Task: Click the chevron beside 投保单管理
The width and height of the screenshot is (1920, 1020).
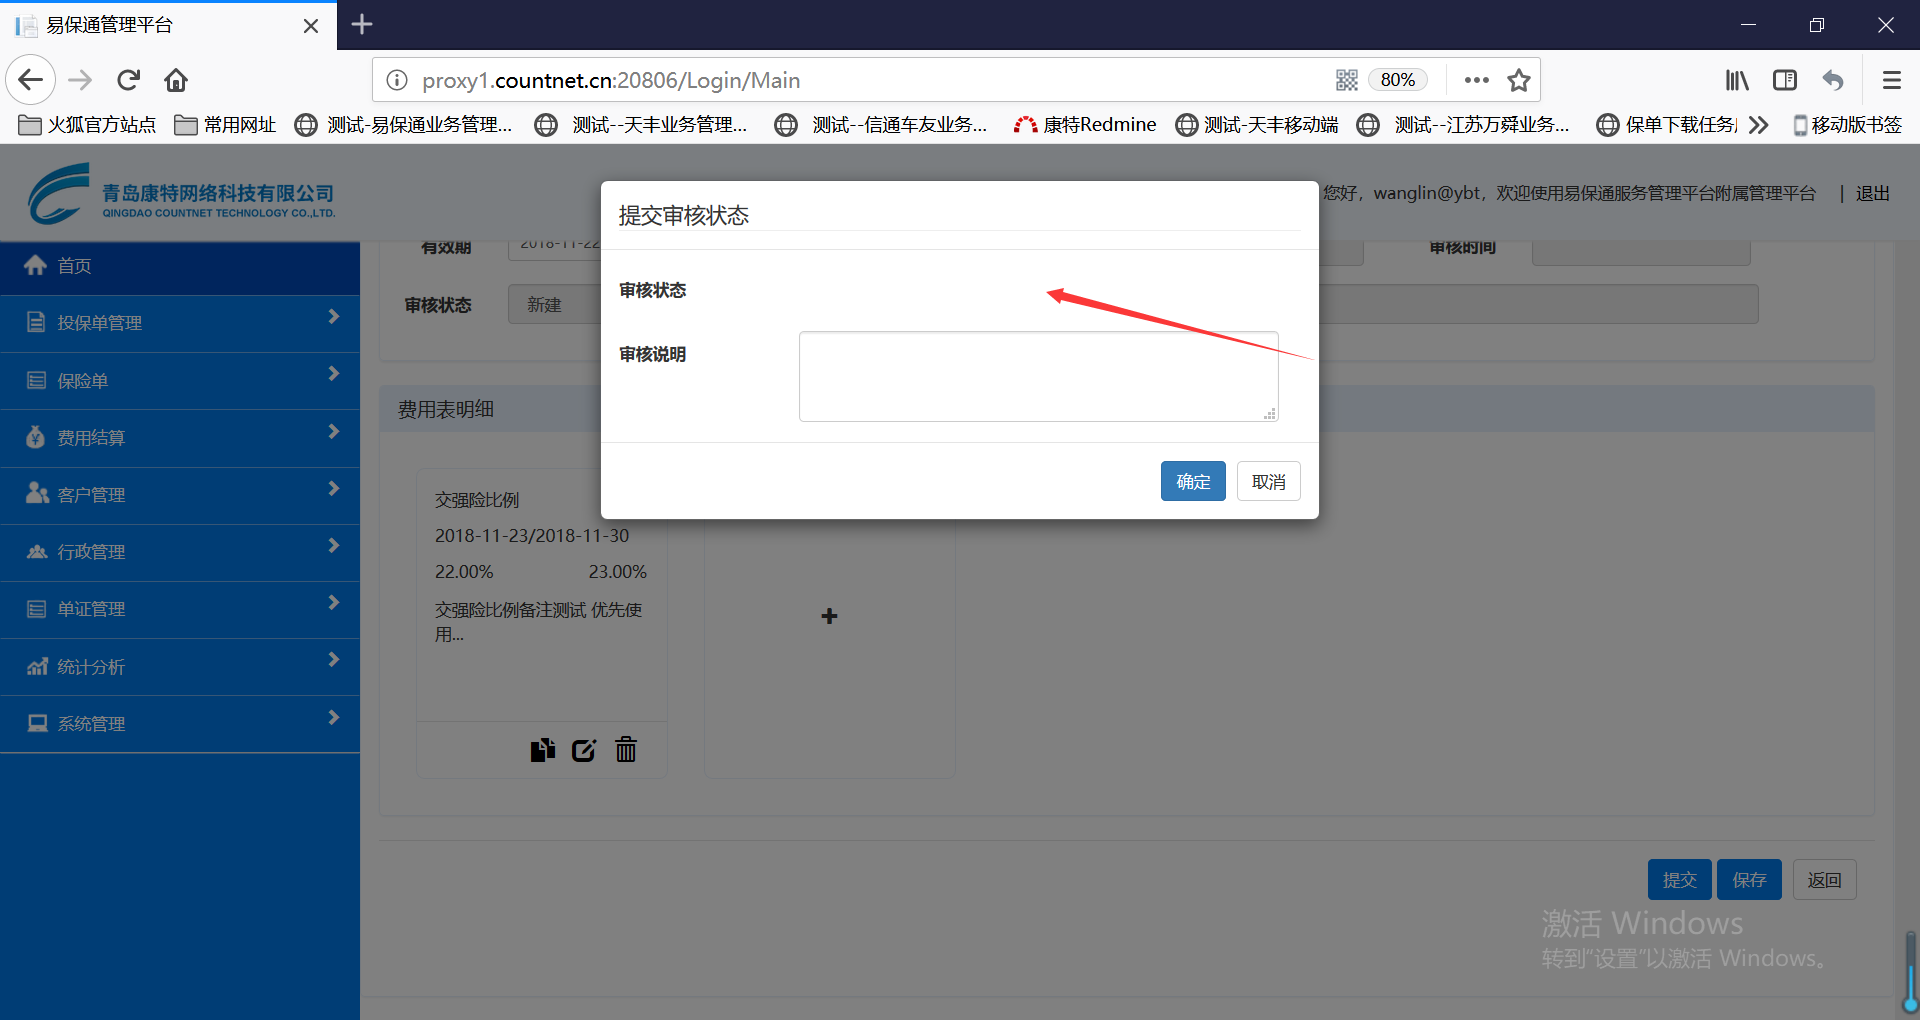Action: coord(334,317)
